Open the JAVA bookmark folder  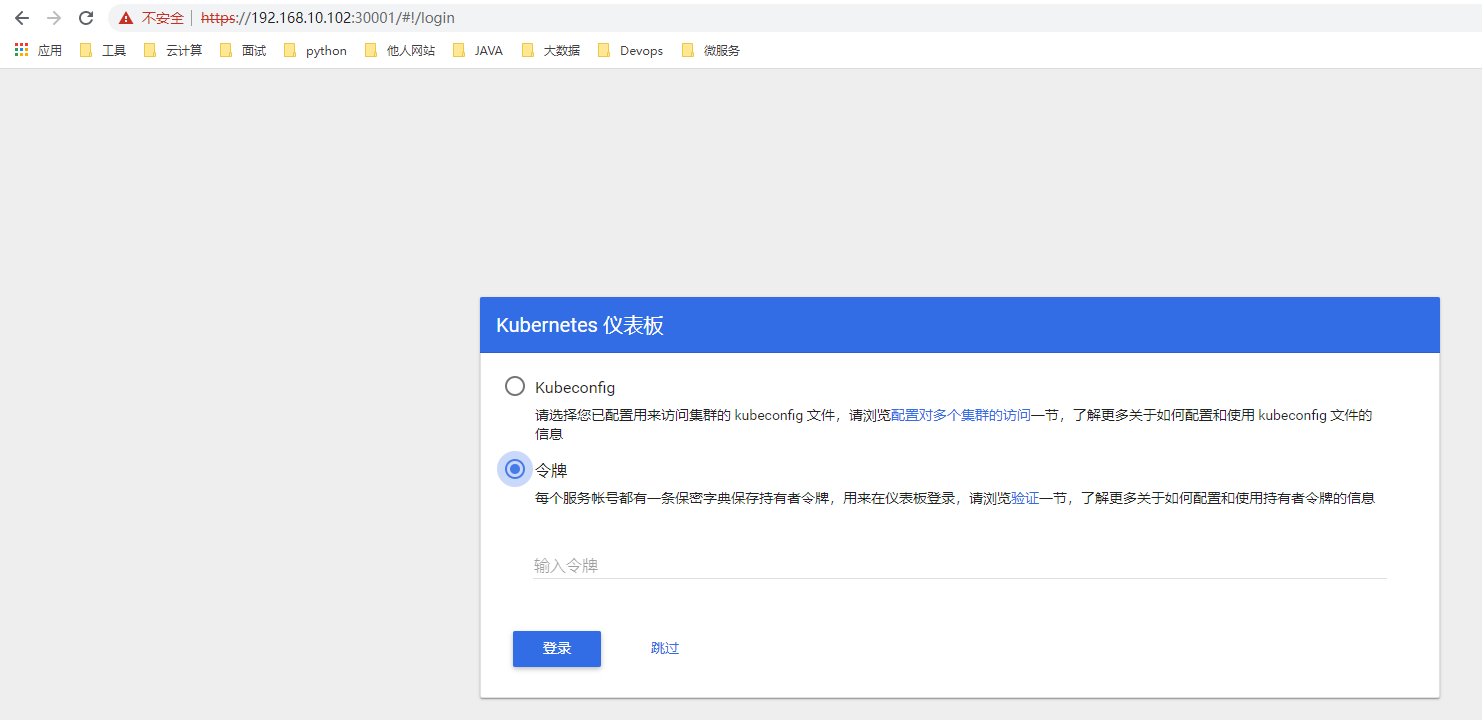[x=478, y=50]
